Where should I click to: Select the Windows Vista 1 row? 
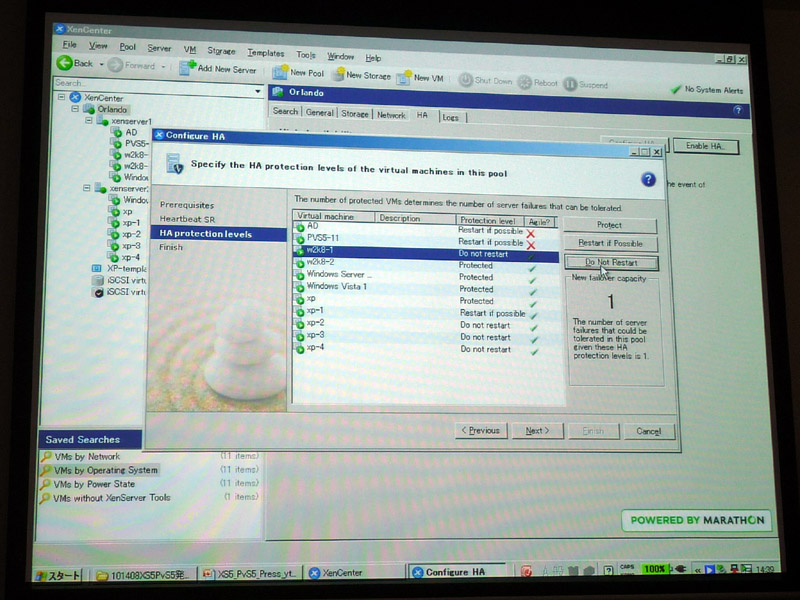[426, 288]
